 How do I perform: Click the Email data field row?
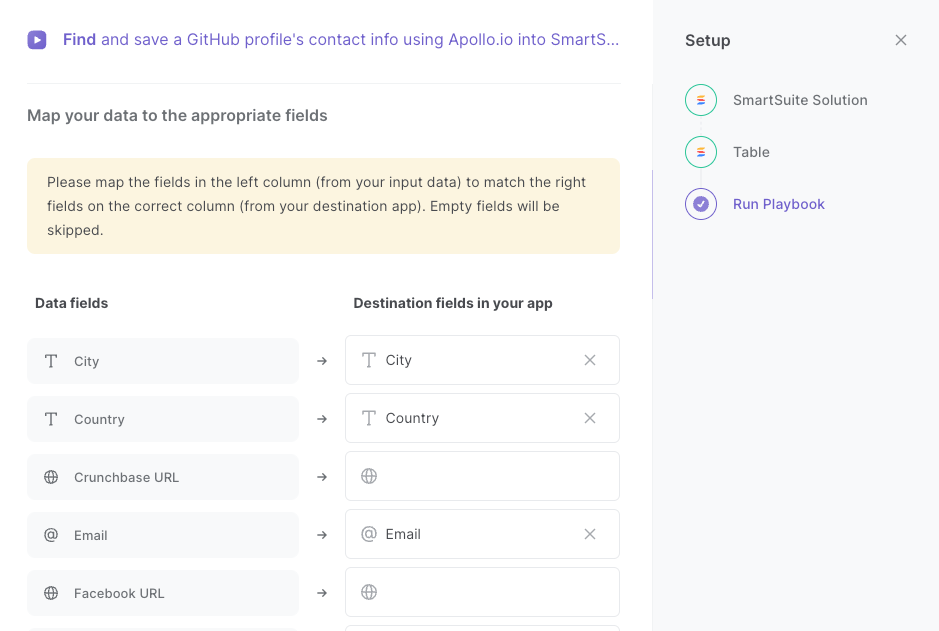(x=163, y=535)
